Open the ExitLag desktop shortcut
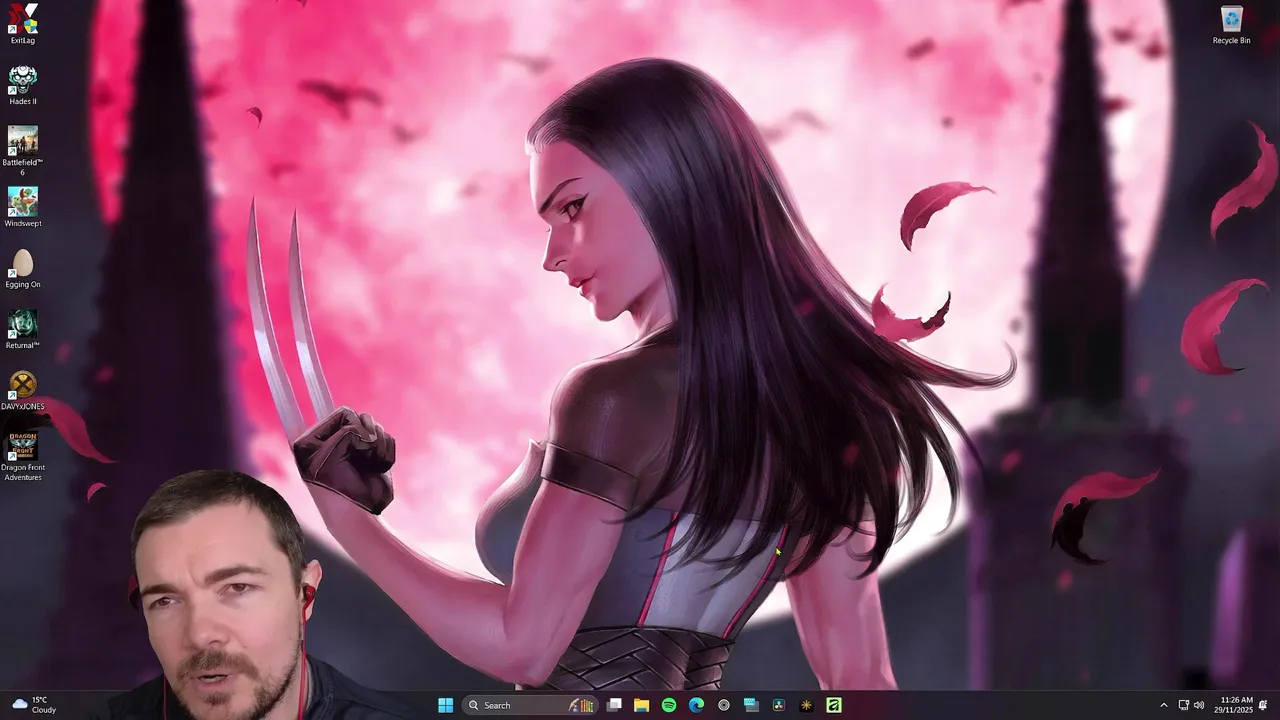1280x720 pixels. [23, 23]
